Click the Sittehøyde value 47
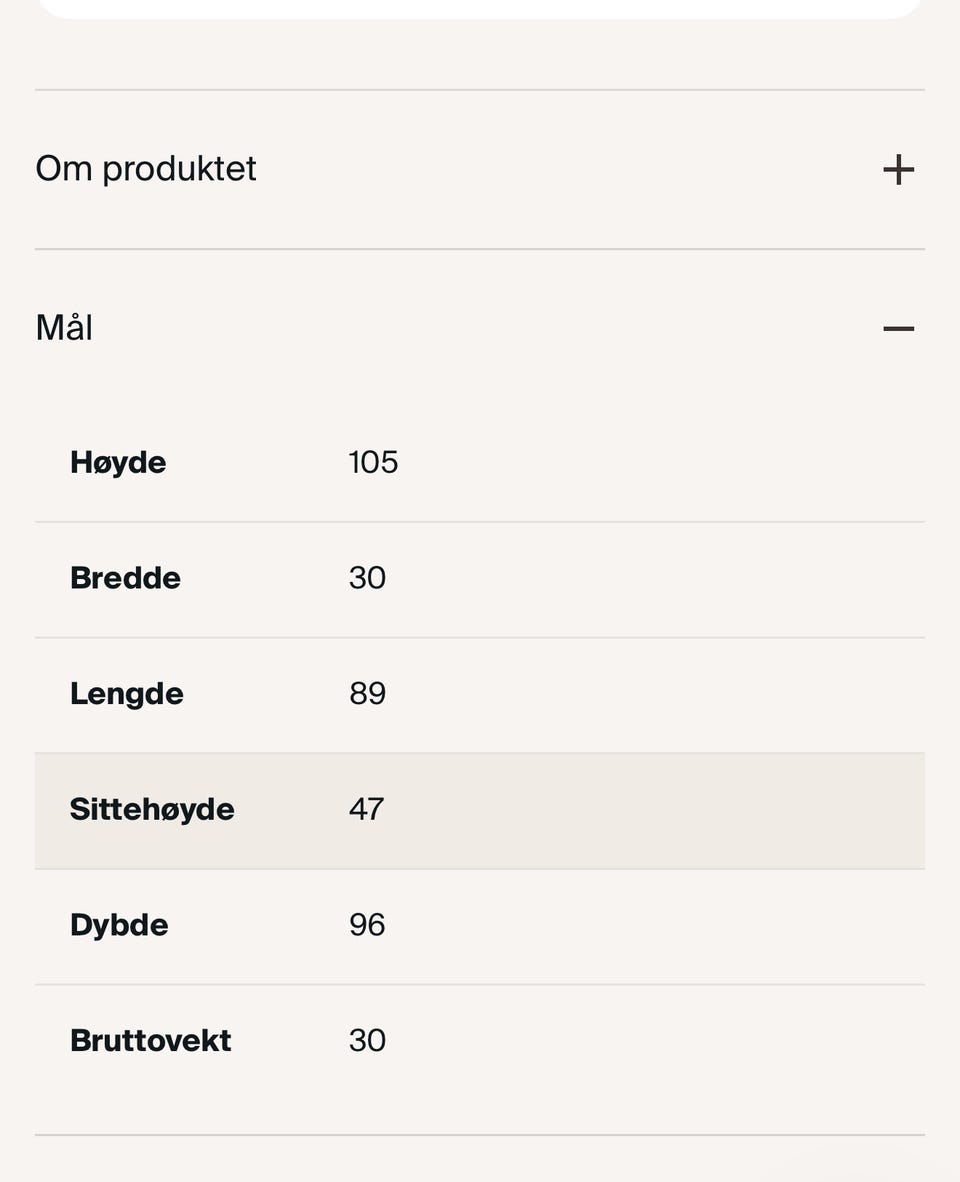 click(x=366, y=809)
